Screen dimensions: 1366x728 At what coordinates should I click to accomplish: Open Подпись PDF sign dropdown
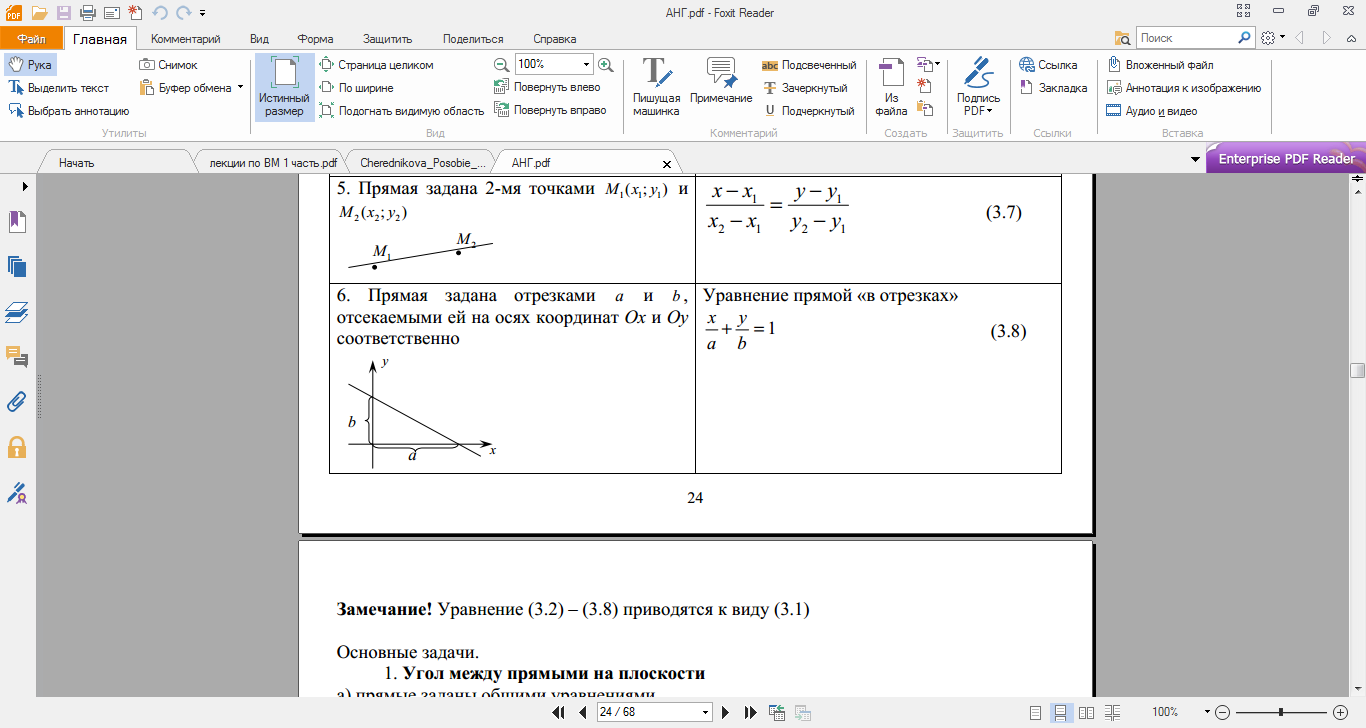click(x=978, y=87)
